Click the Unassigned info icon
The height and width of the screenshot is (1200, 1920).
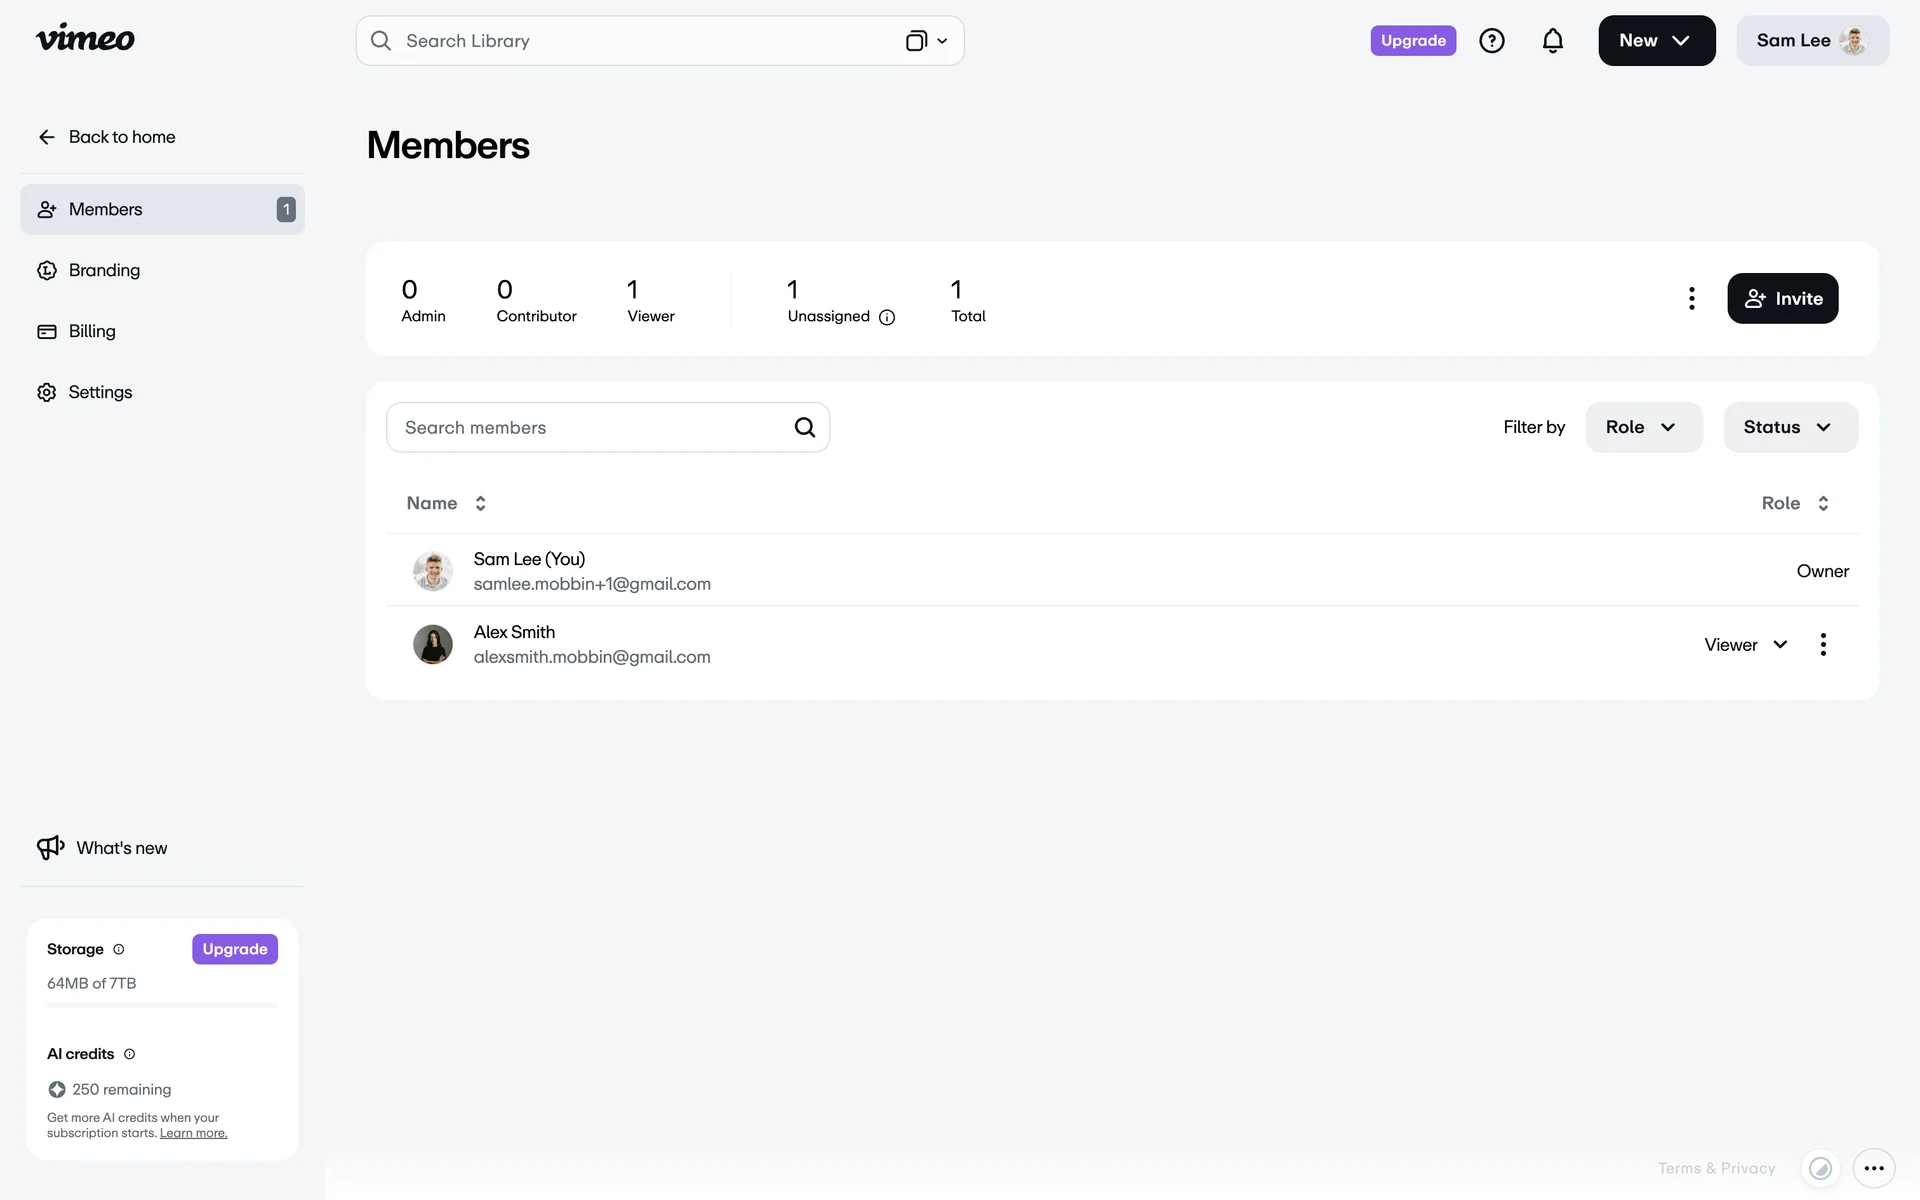(x=887, y=317)
